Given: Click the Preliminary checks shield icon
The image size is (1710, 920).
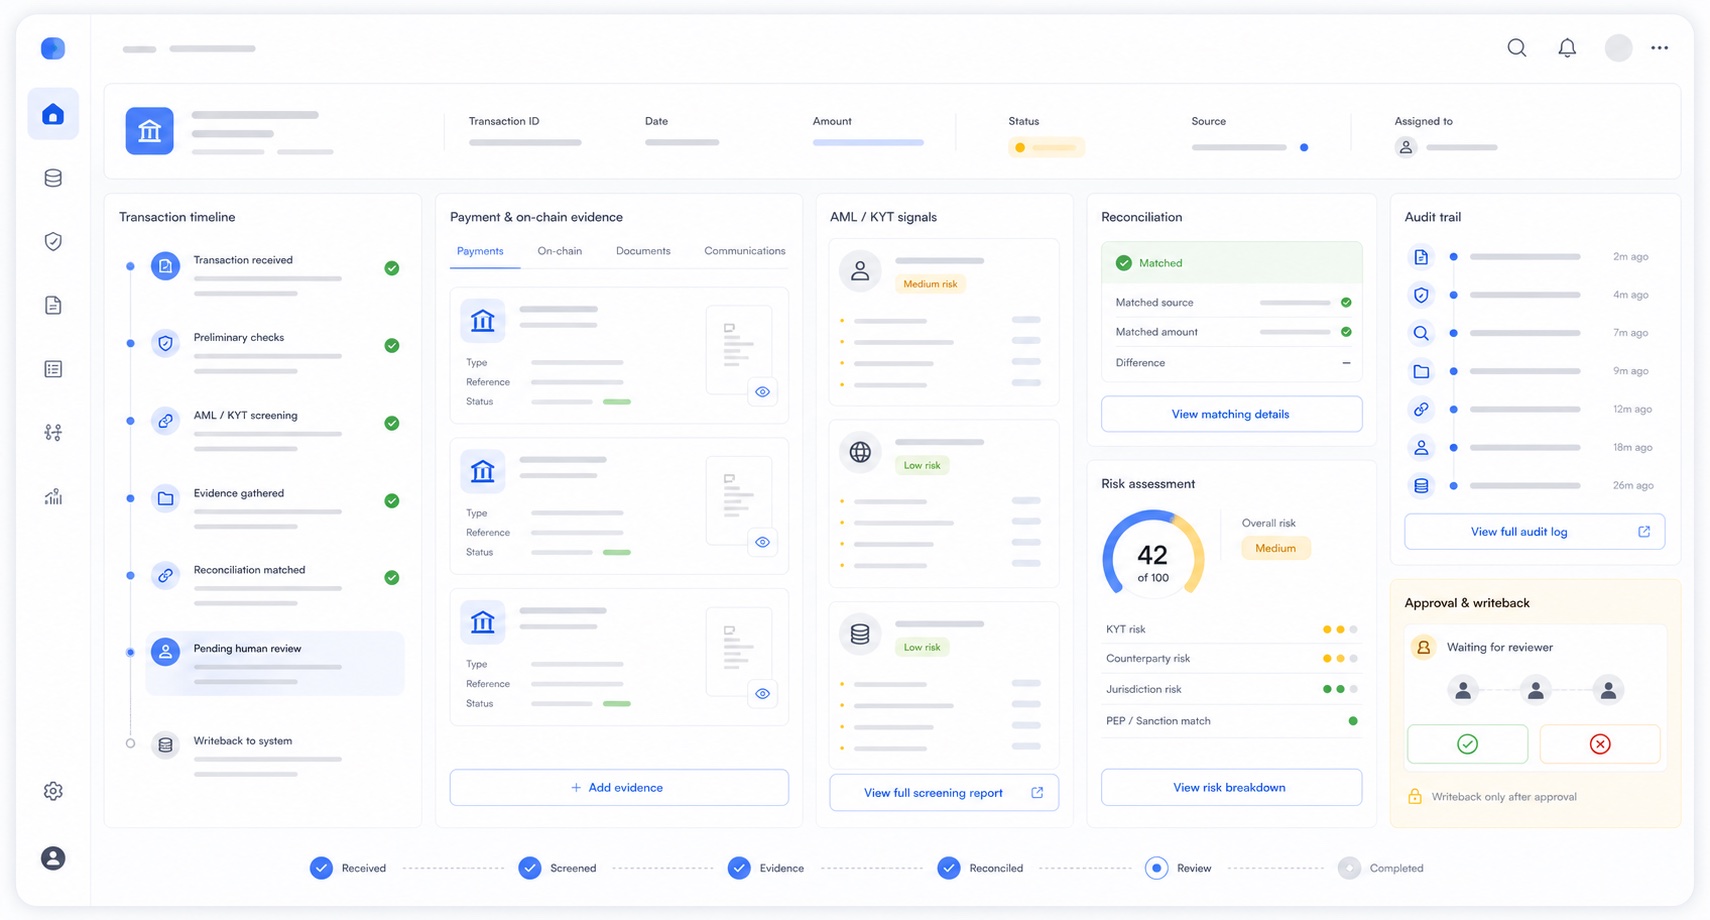Looking at the screenshot, I should (165, 343).
